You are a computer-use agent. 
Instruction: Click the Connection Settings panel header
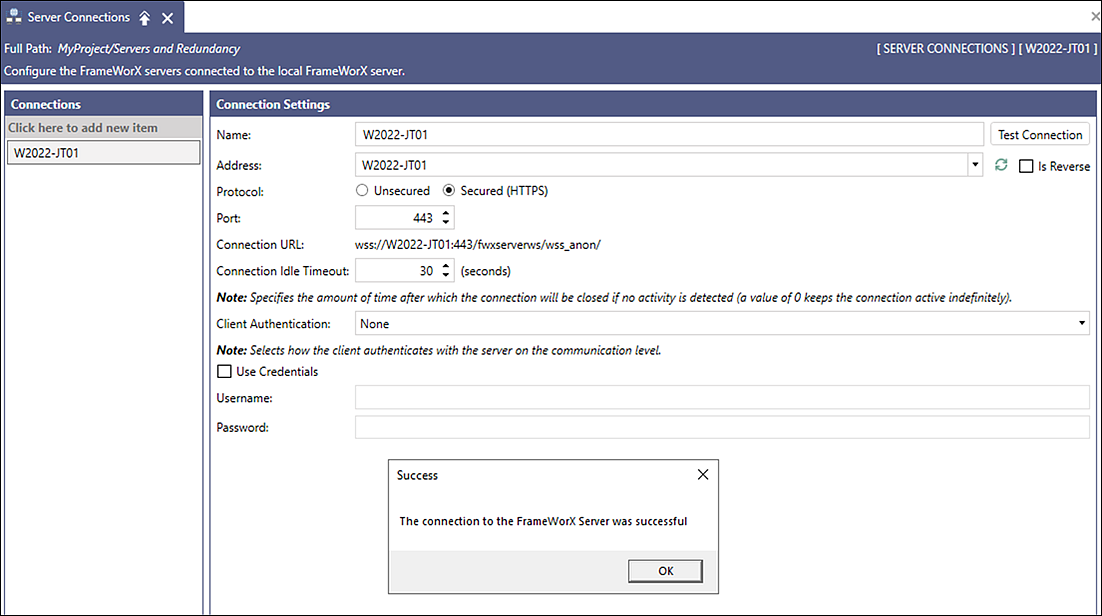click(653, 104)
